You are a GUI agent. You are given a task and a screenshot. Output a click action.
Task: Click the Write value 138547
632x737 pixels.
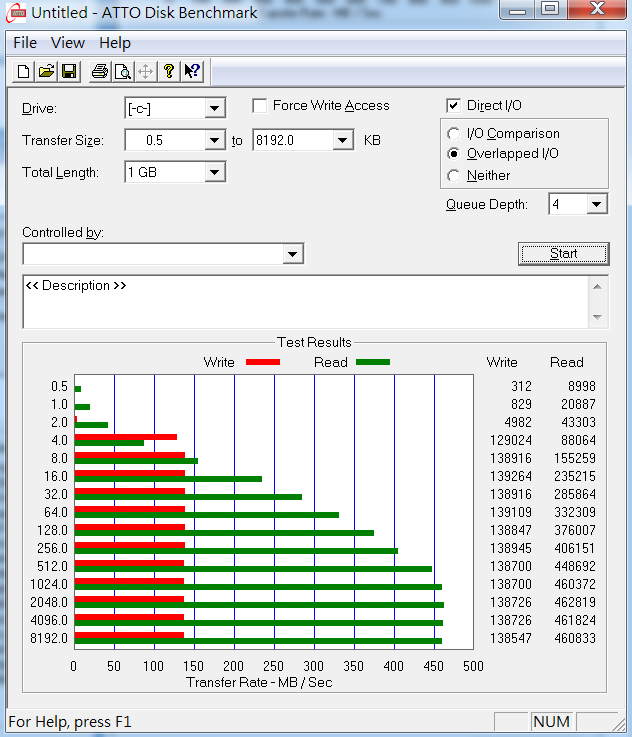click(x=511, y=638)
